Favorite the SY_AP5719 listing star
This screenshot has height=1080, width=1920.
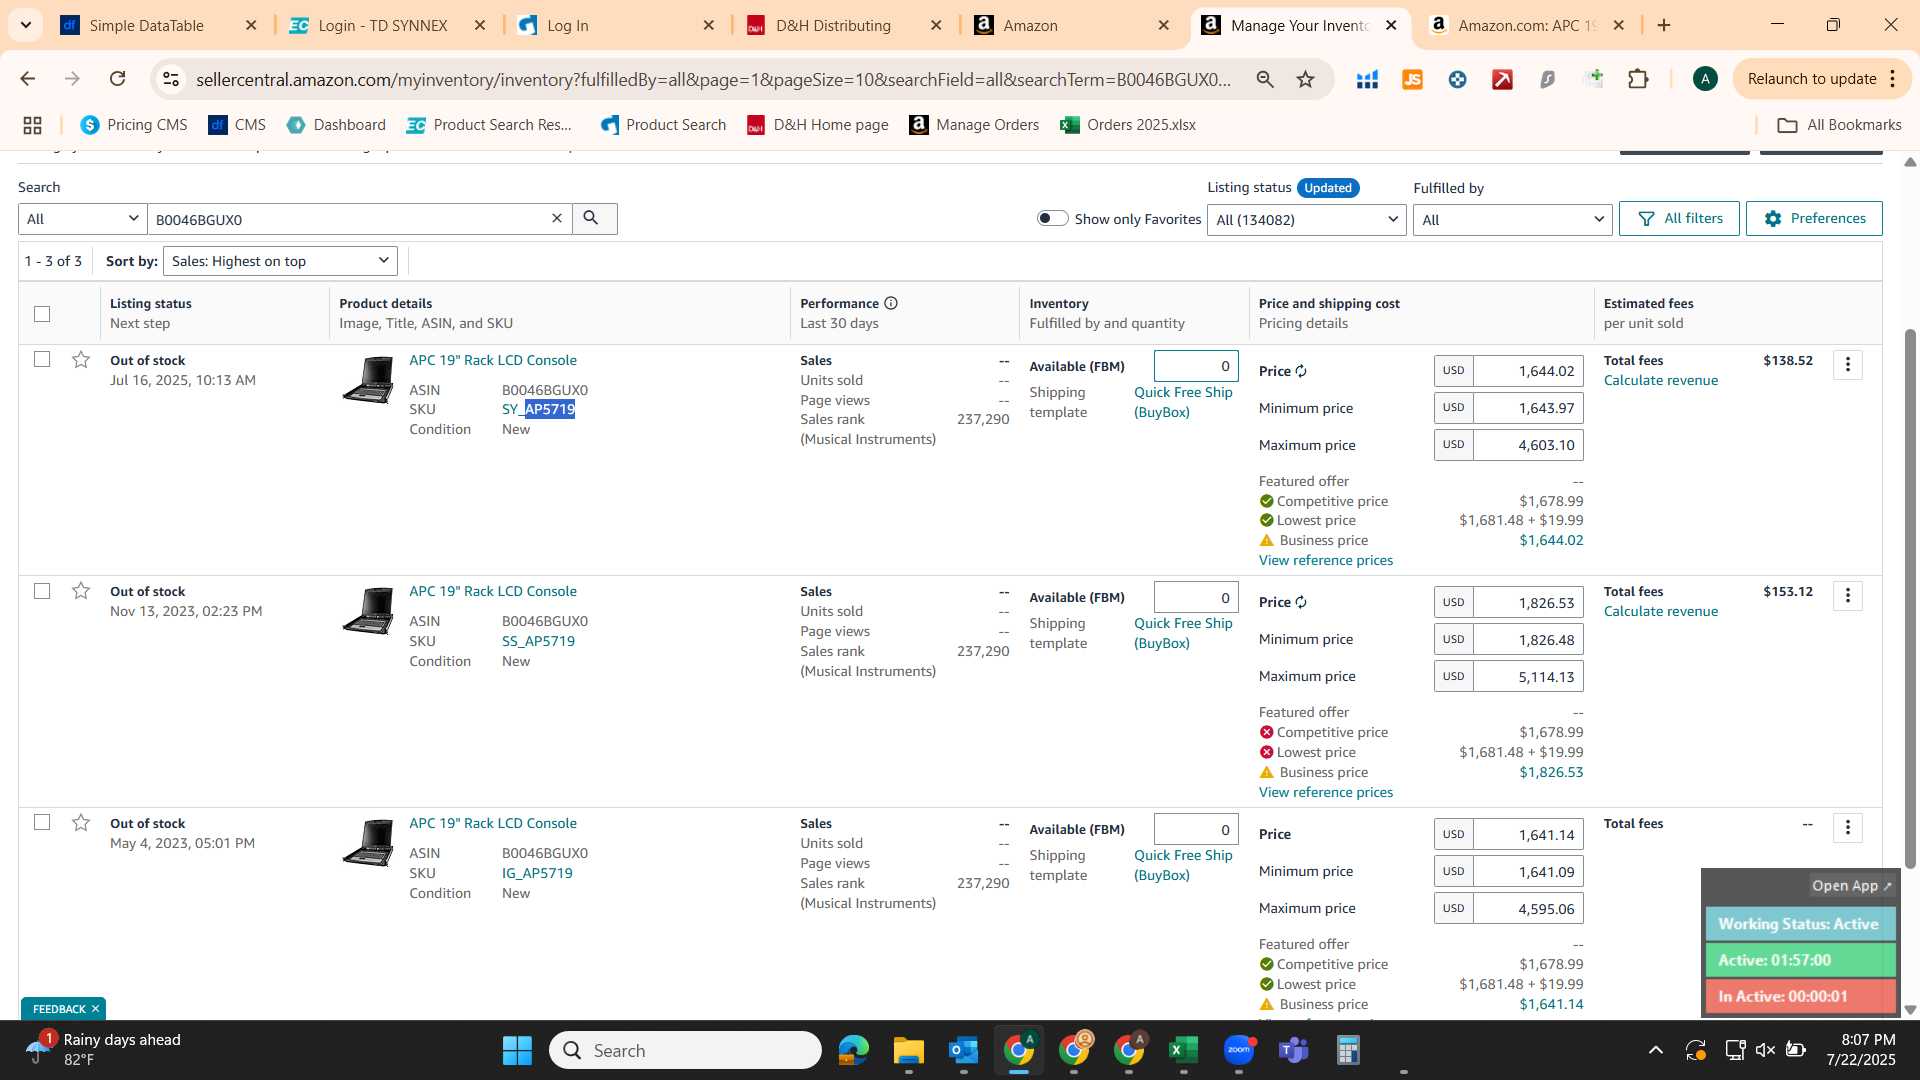81,360
